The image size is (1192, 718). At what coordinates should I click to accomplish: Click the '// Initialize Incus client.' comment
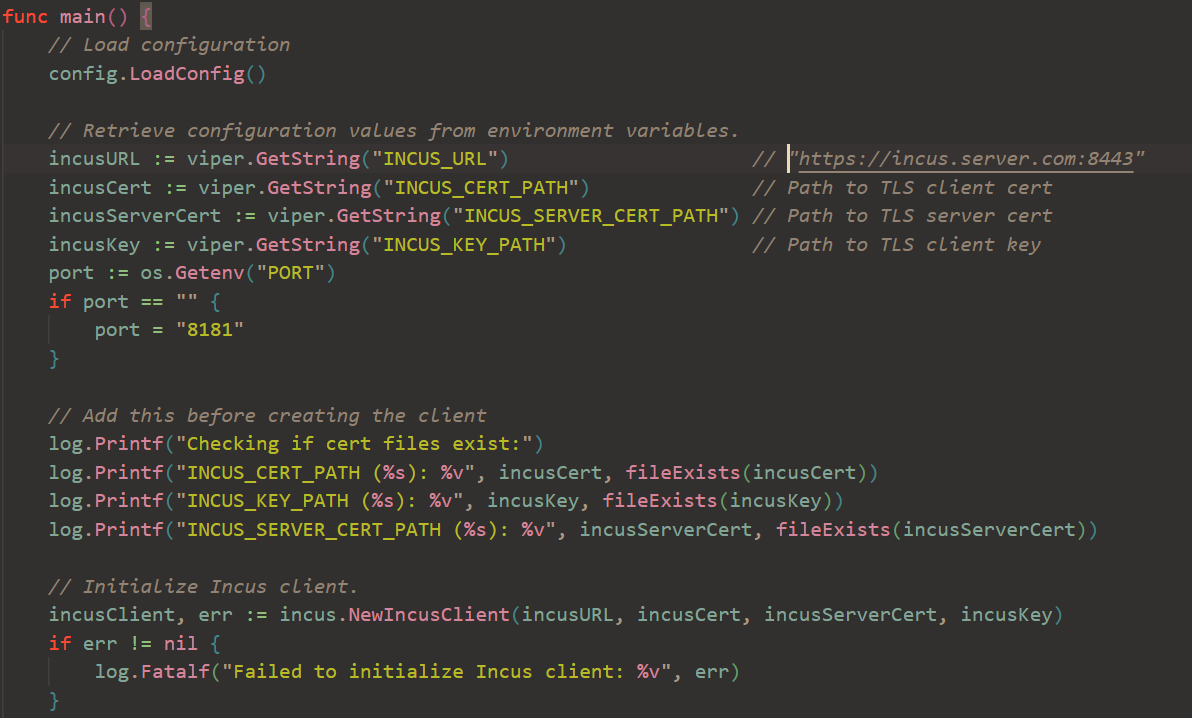pyautogui.click(x=204, y=587)
